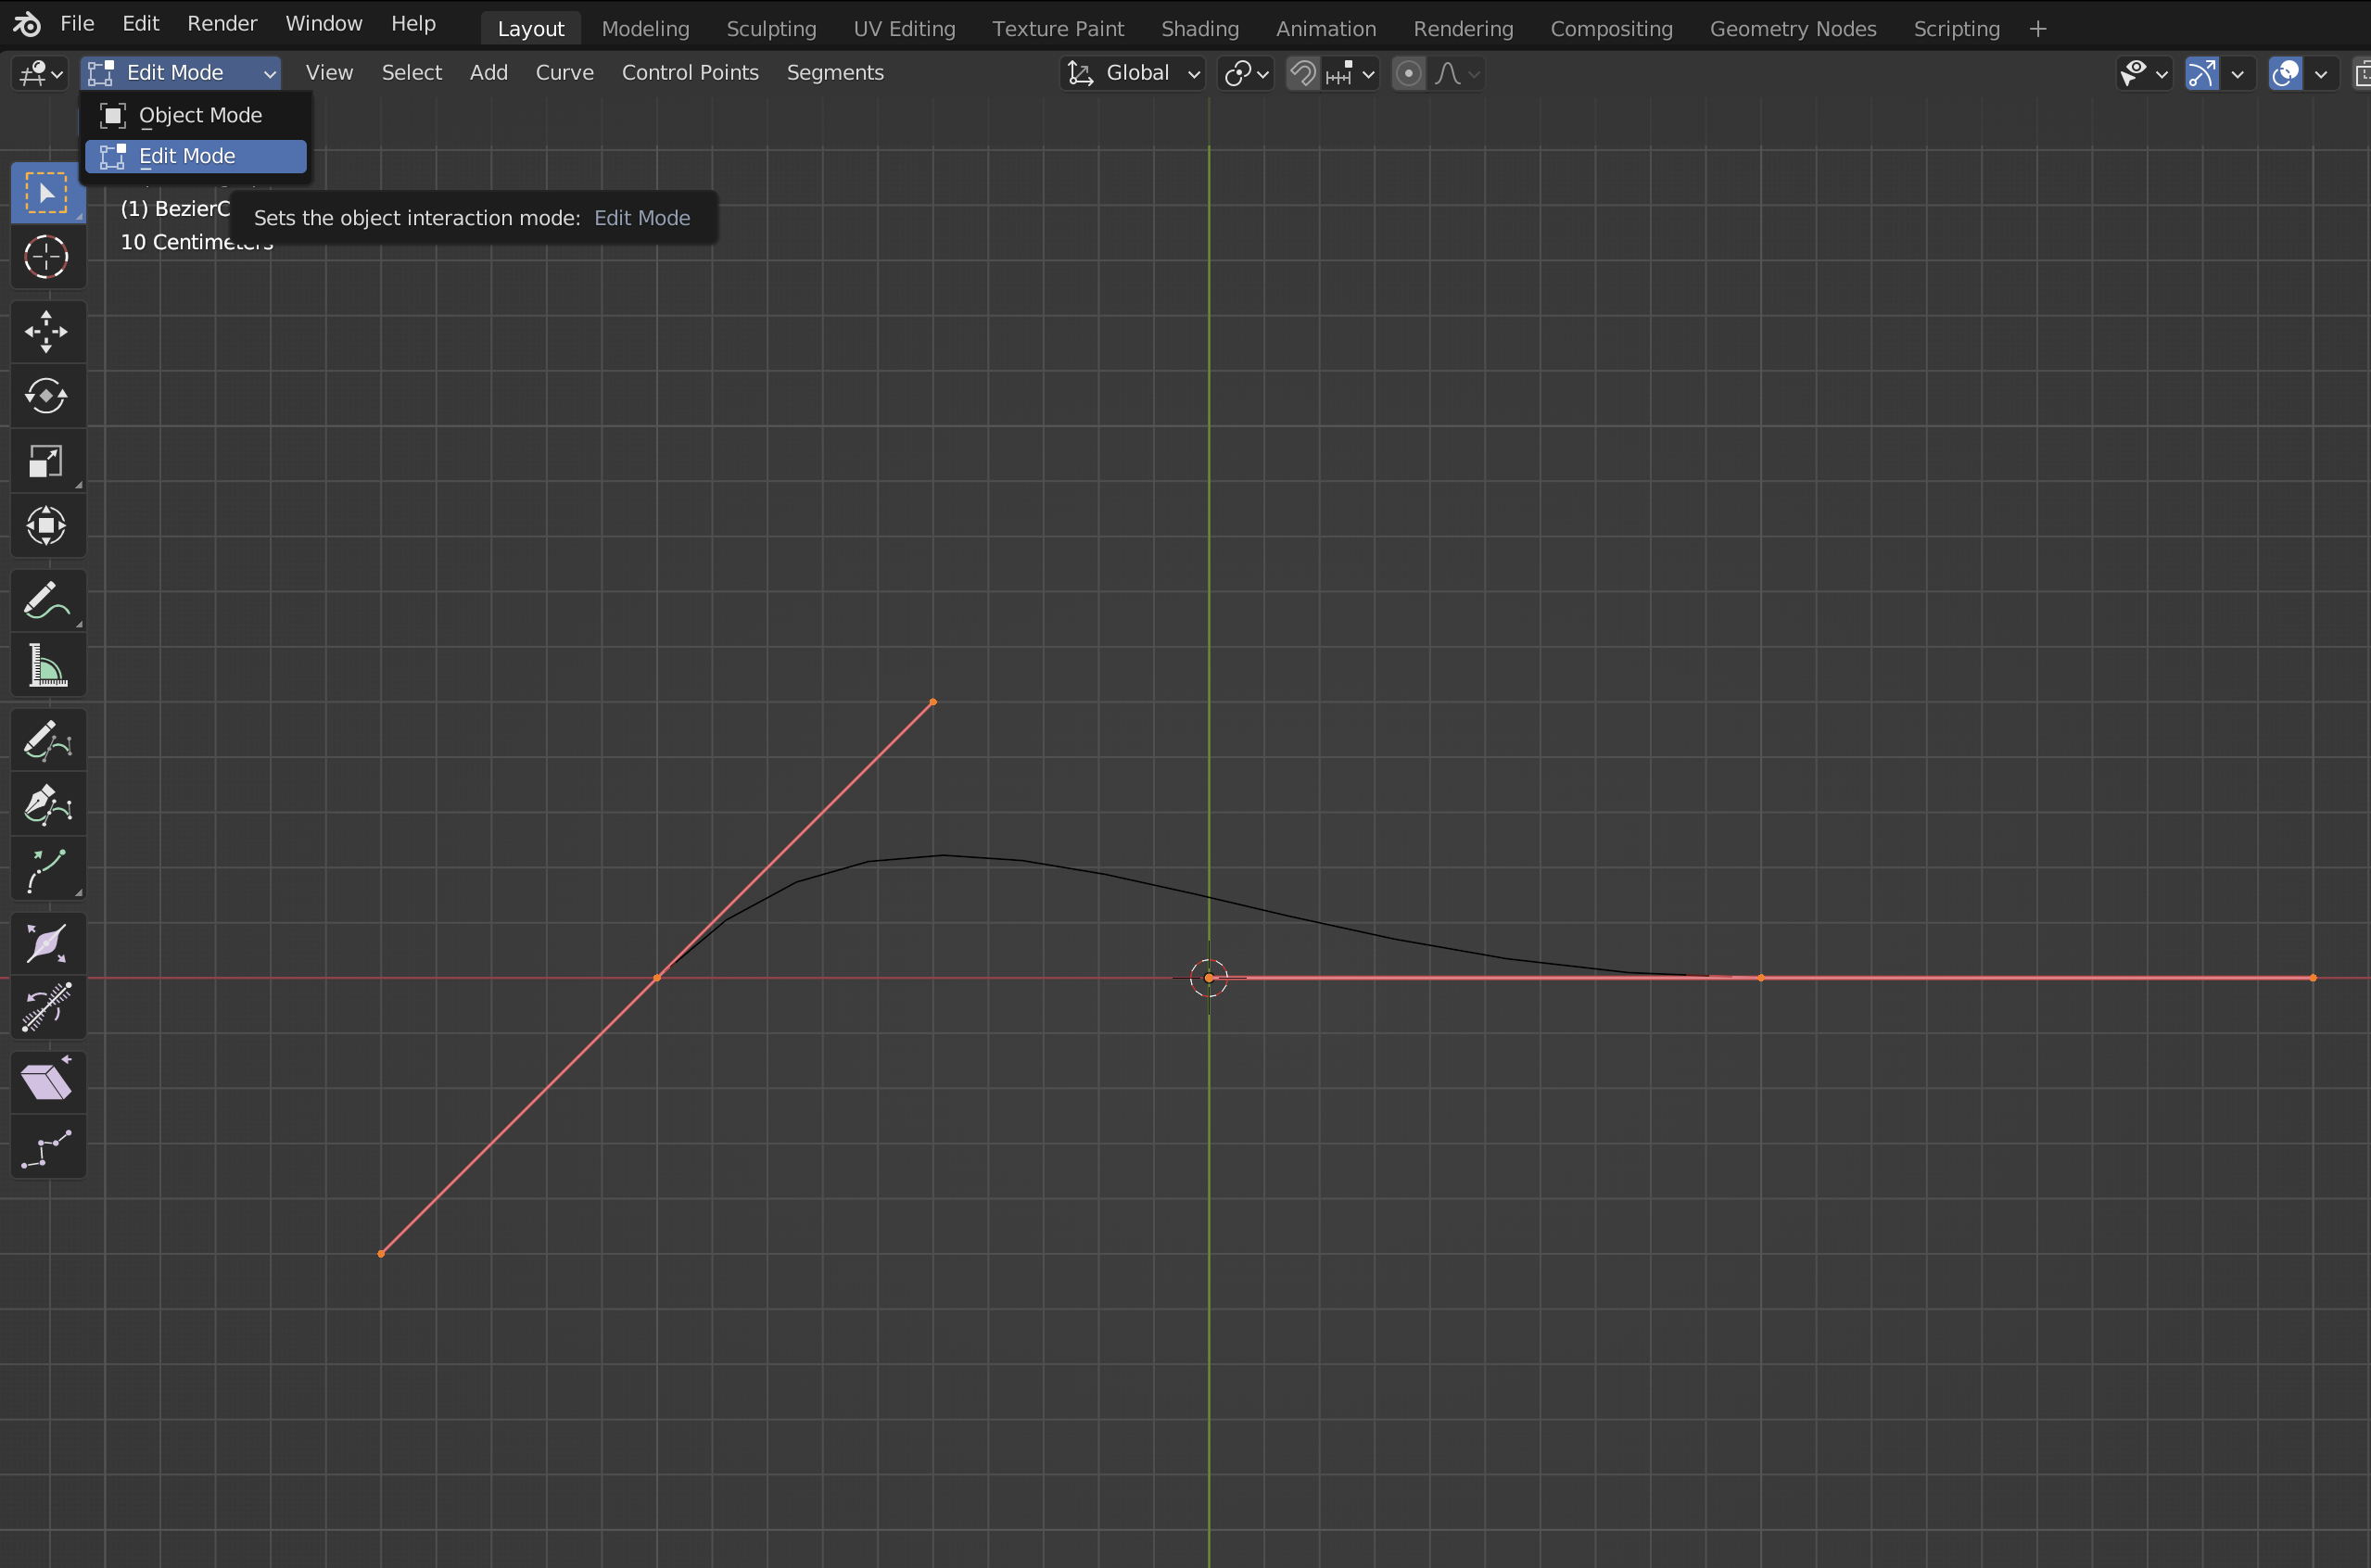Viewport: 2371px width, 1568px height.
Task: Open the pivot point dropdown
Action: 1246,73
